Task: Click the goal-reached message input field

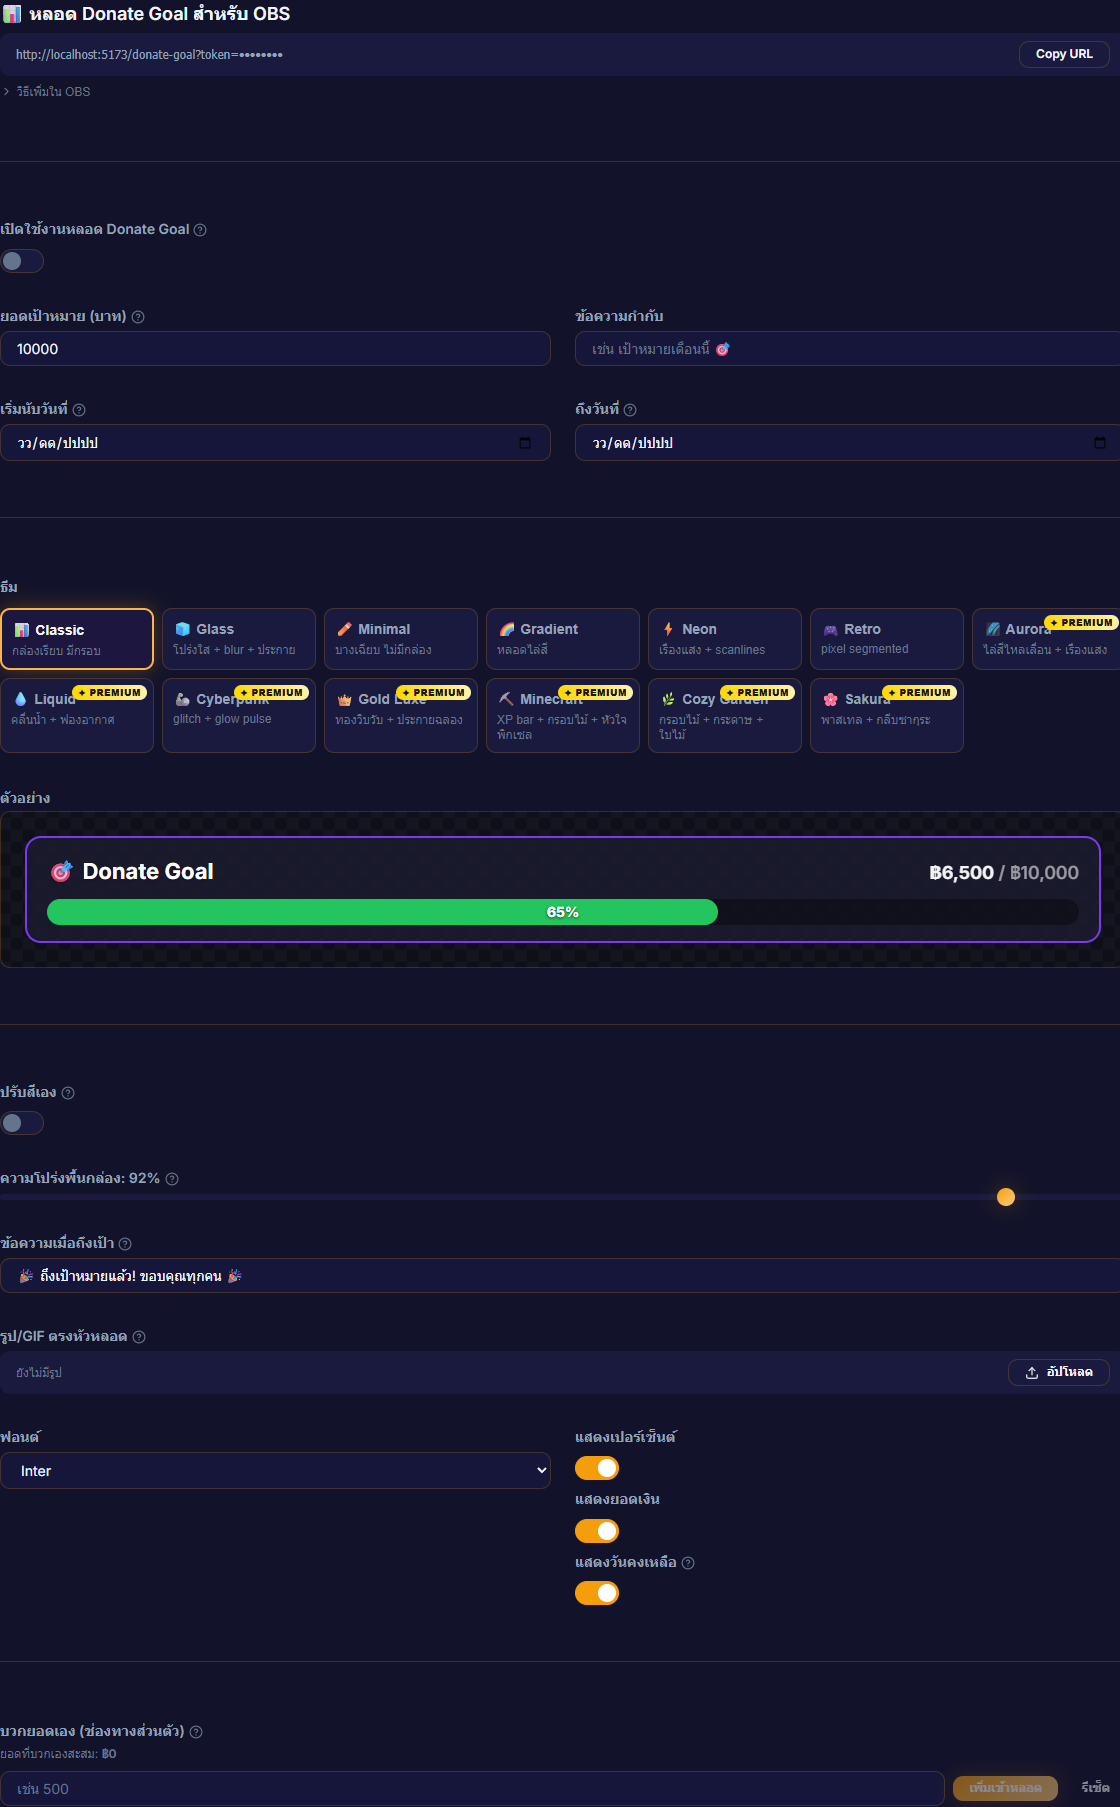Action: pyautogui.click(x=560, y=1276)
